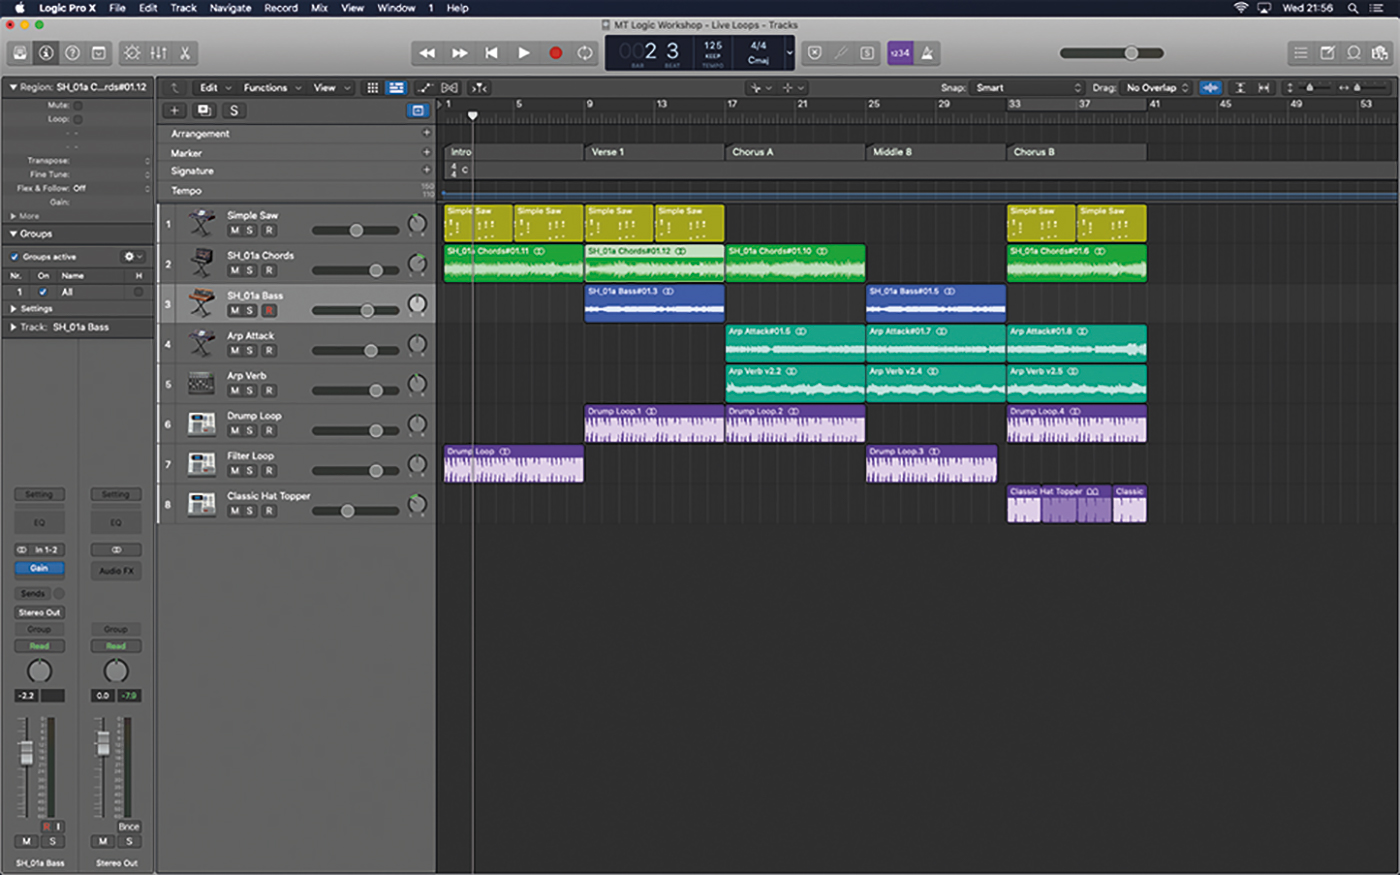Open the Editors scissors icon
The image size is (1400, 875).
click(185, 53)
